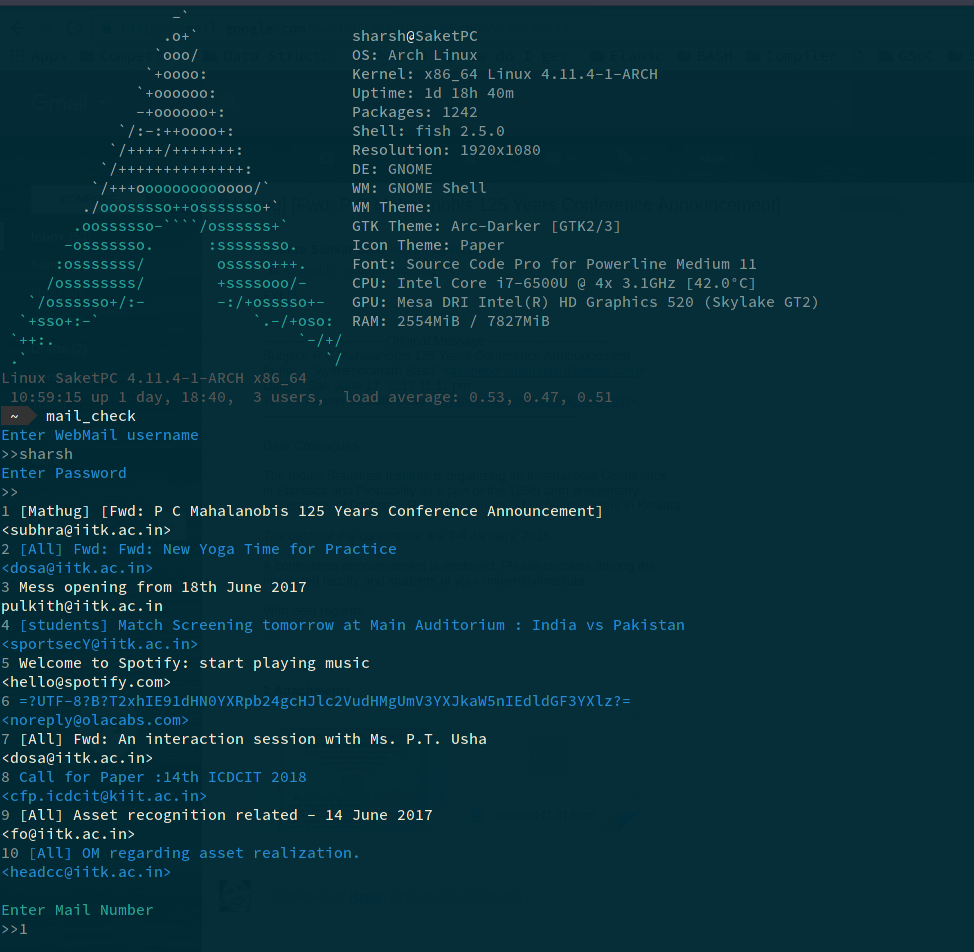The height and width of the screenshot is (952, 974).
Task: Click the '~' powerline prompt segment
Action: [17, 416]
